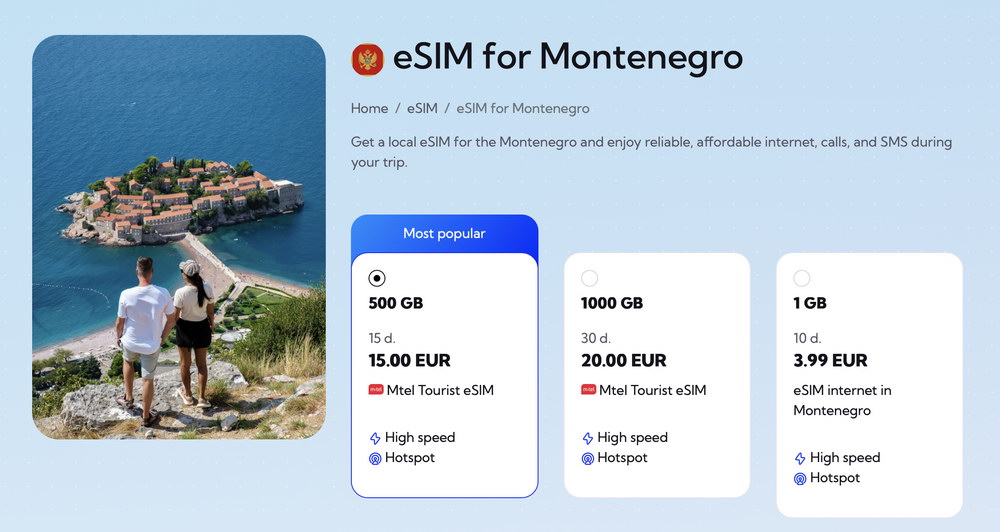The width and height of the screenshot is (1000, 532).
Task: Choose the 1 GB plan radio button
Action: (801, 278)
